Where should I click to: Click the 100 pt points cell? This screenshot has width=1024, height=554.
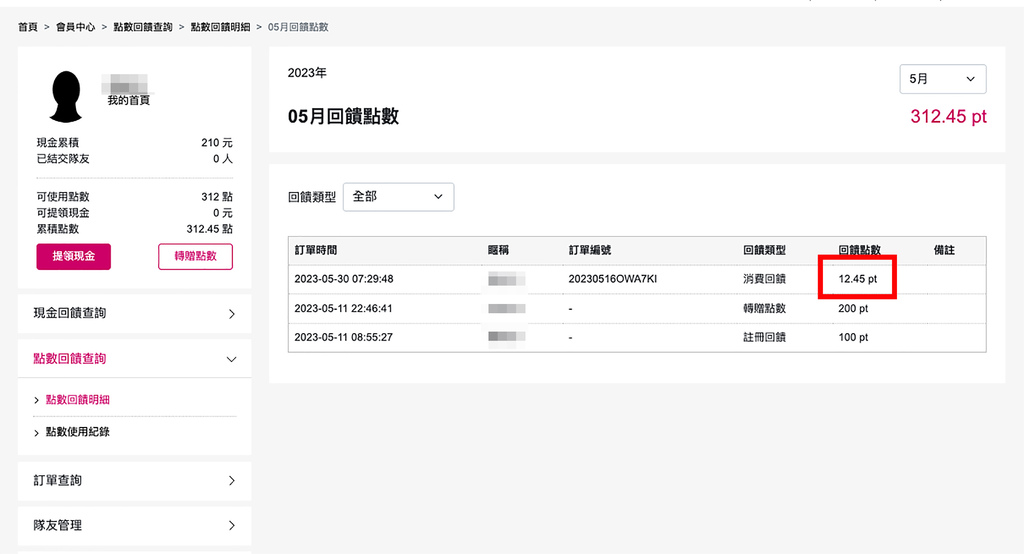[x=853, y=337]
